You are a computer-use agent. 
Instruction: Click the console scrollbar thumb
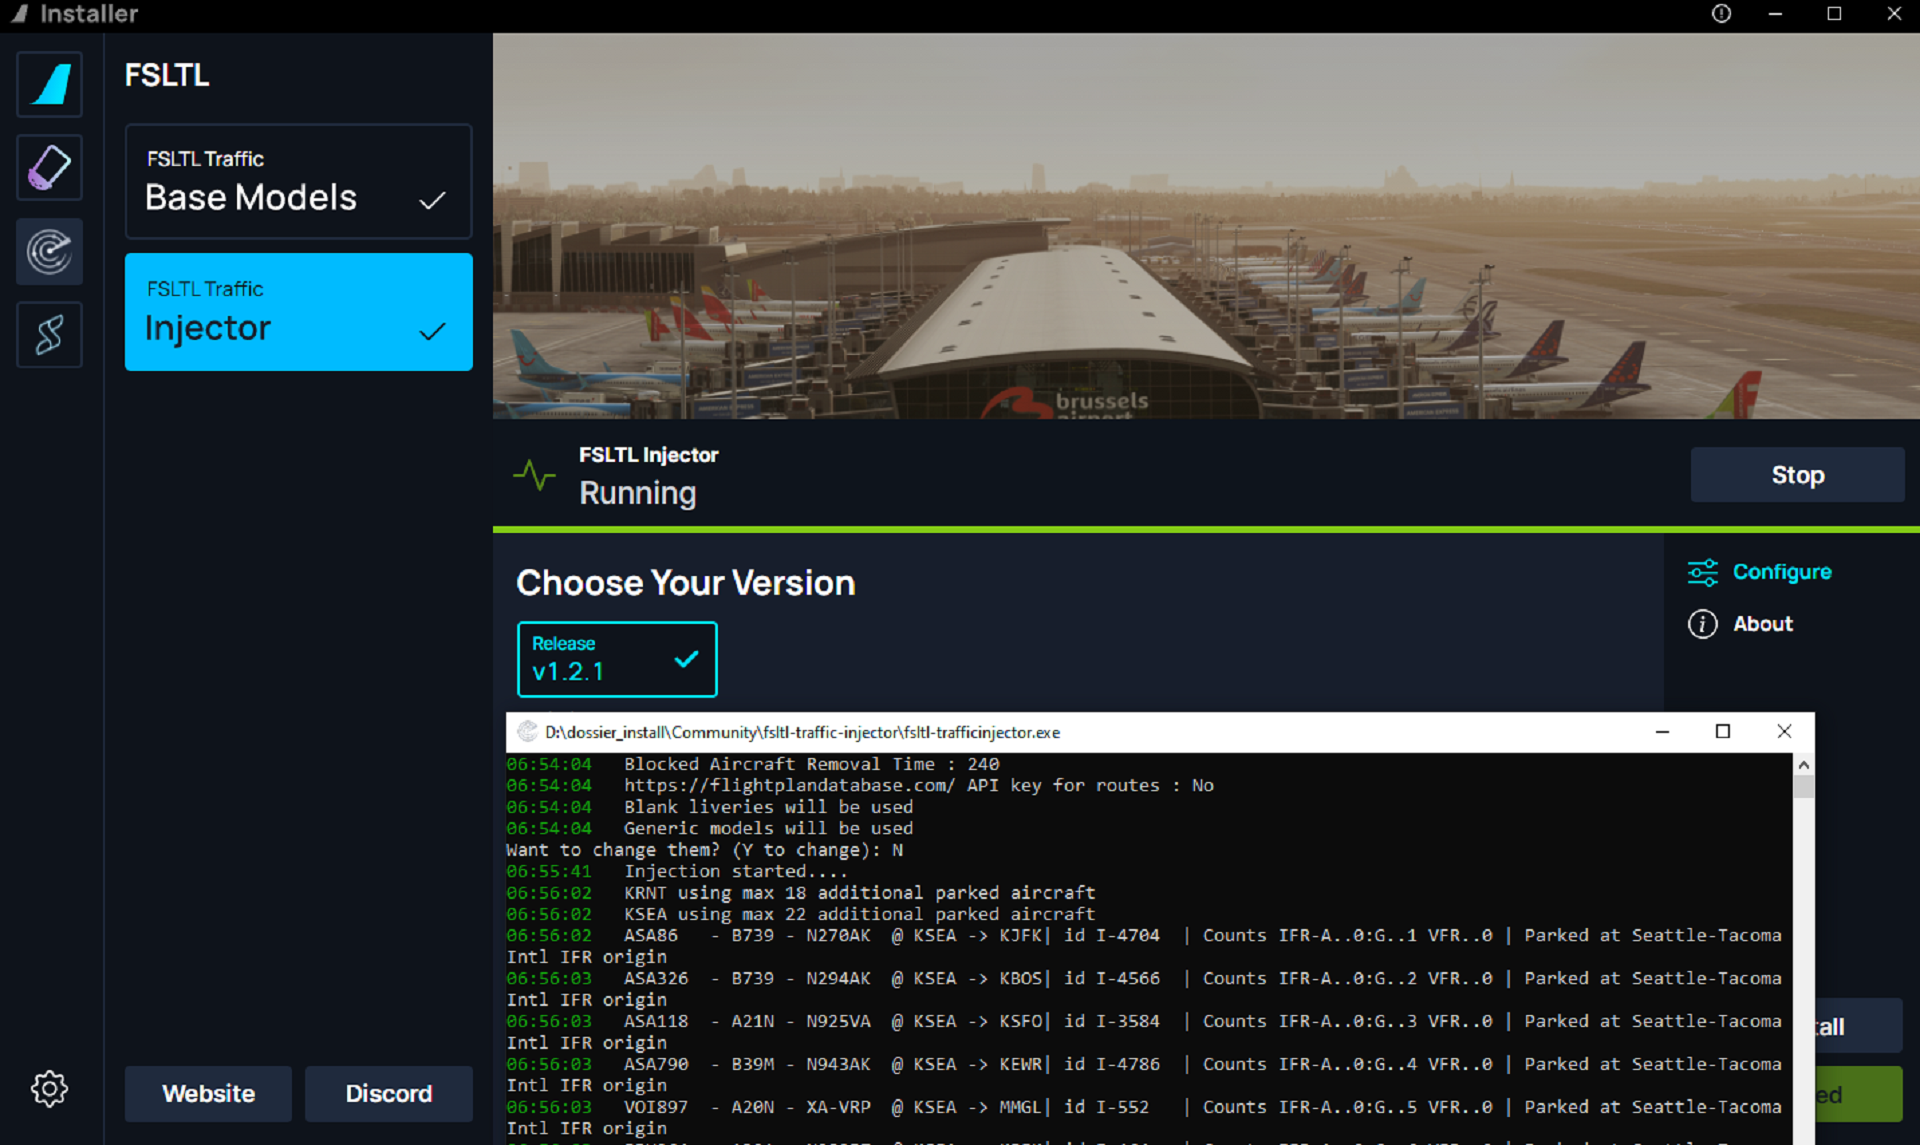1803,787
